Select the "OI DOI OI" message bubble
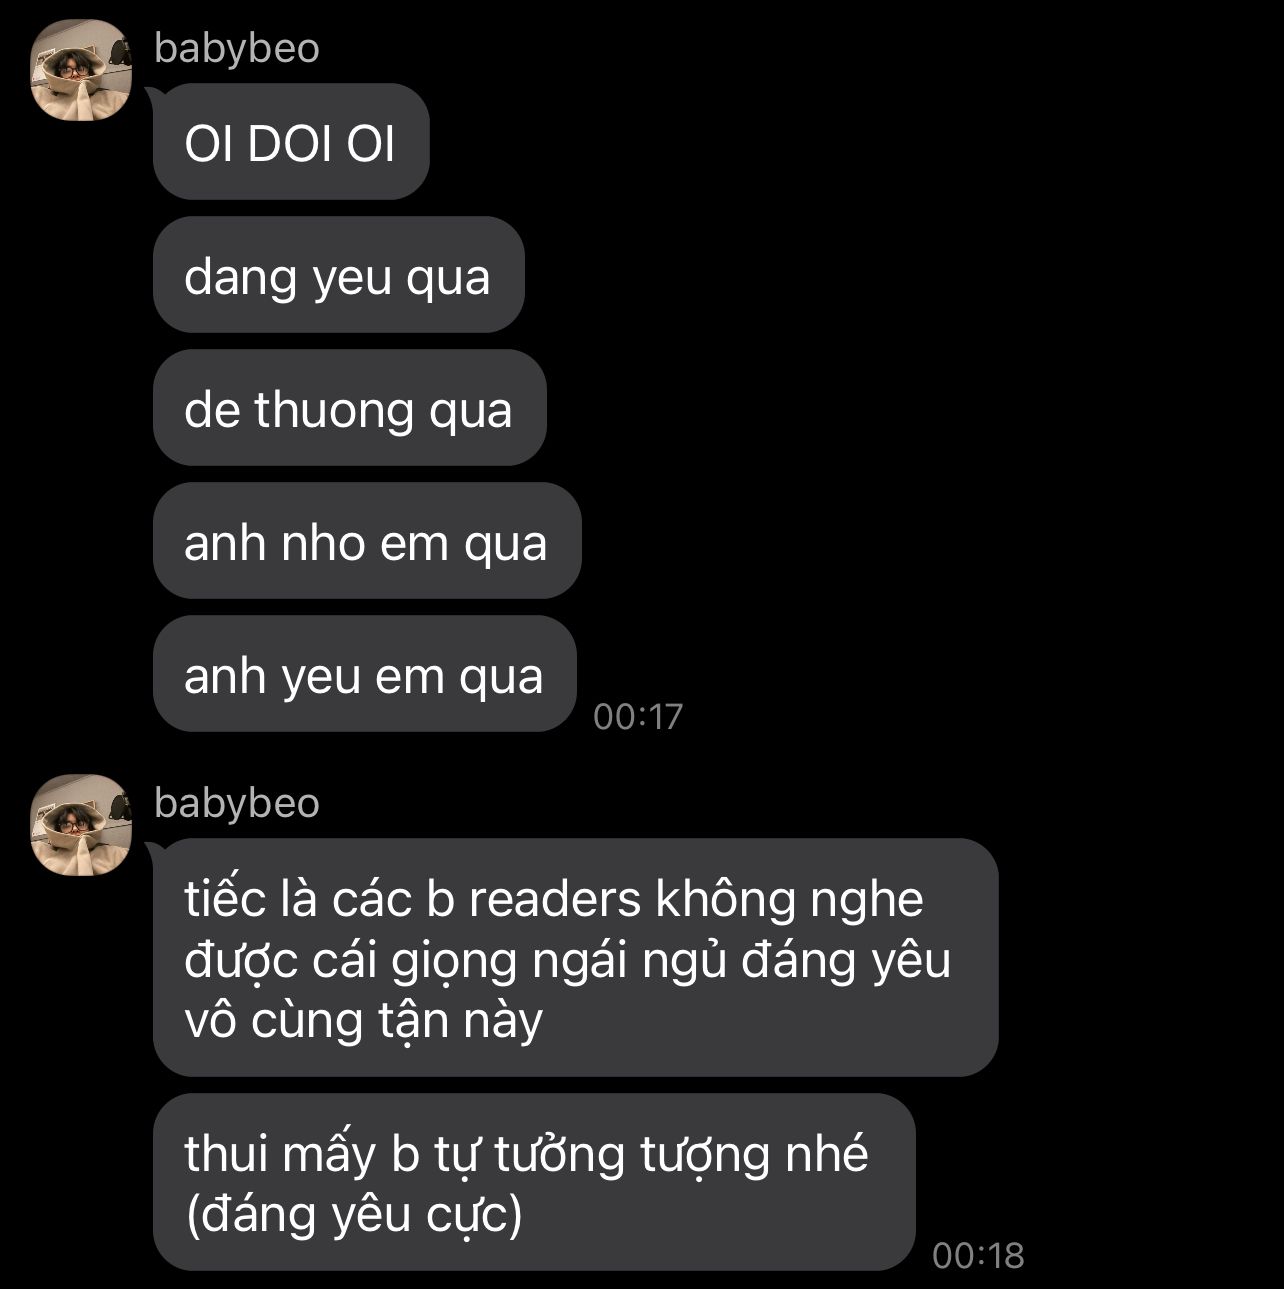Viewport: 1284px width, 1289px height. [291, 142]
